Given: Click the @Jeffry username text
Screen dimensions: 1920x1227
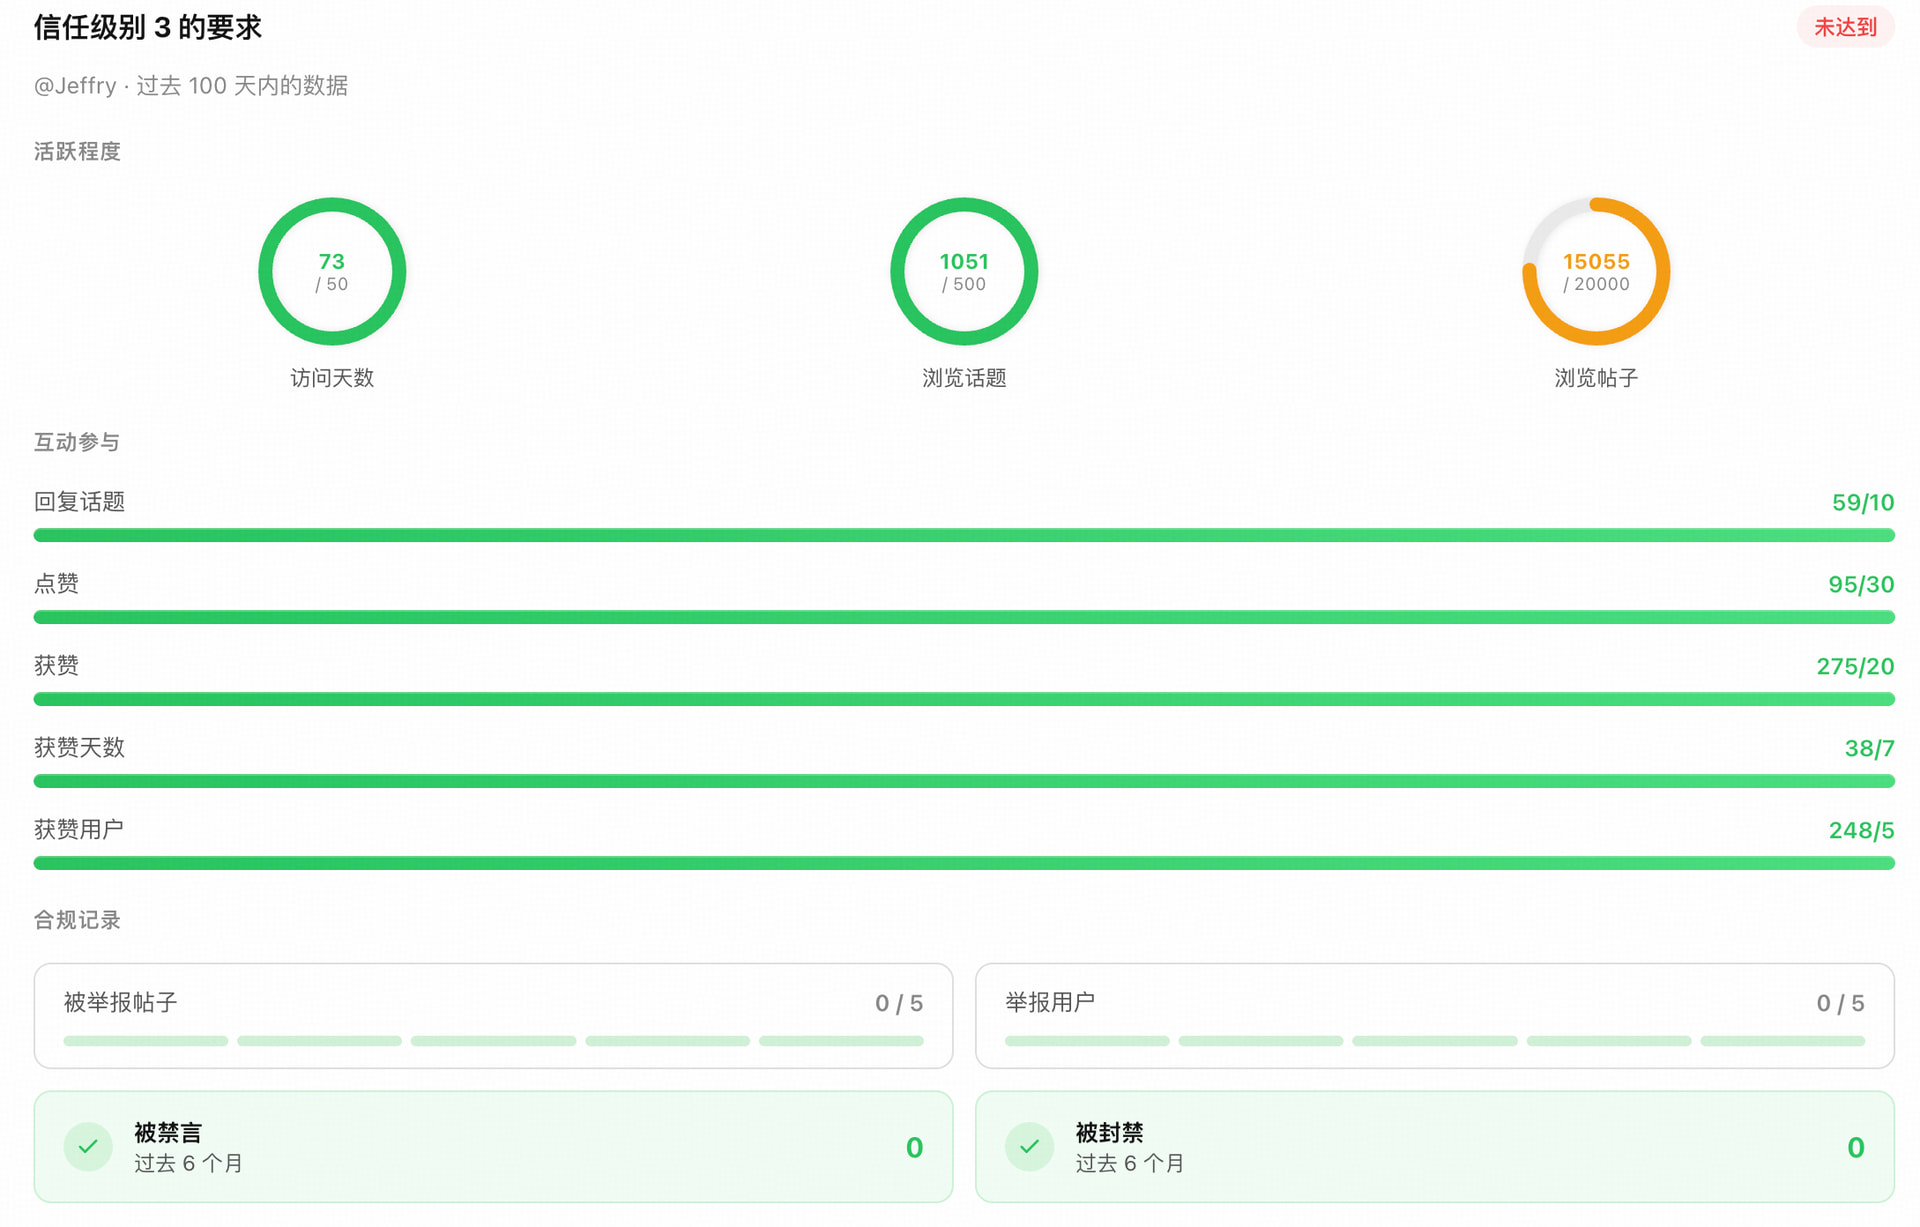Looking at the screenshot, I should [75, 86].
